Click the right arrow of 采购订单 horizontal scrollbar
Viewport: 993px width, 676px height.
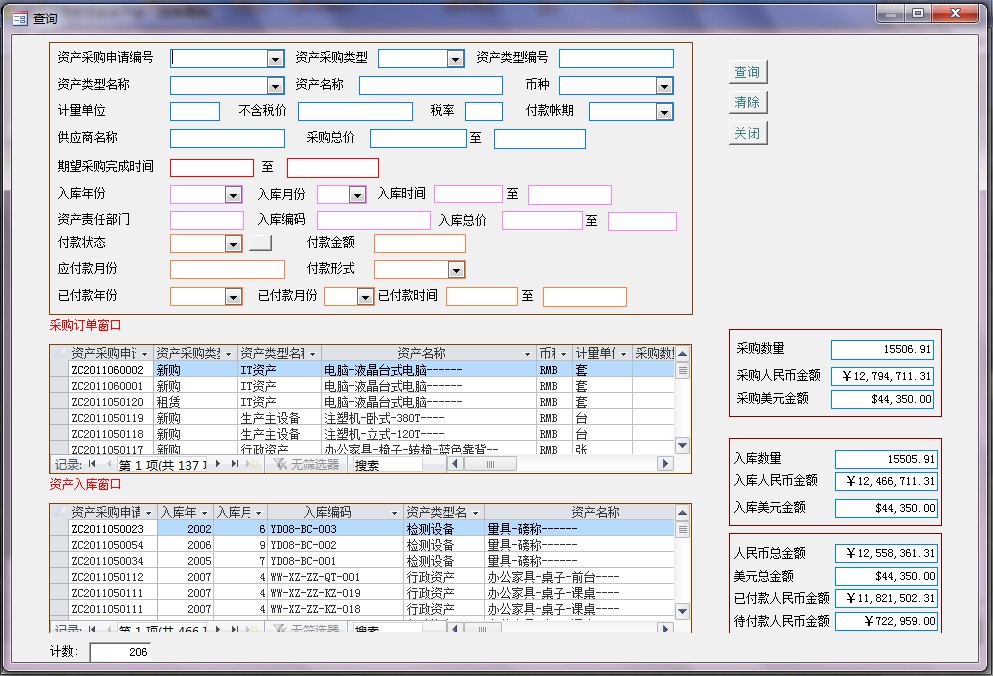(665, 464)
